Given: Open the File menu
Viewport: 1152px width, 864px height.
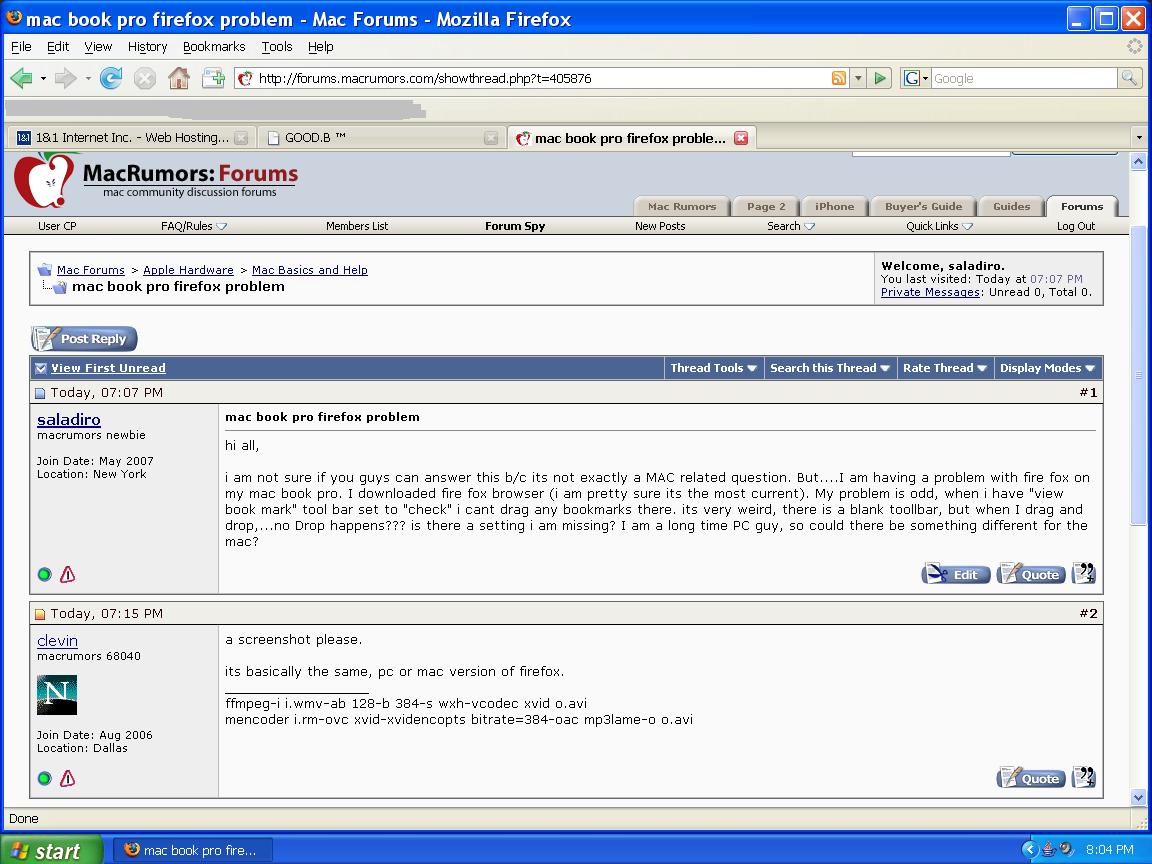Looking at the screenshot, I should 21,46.
